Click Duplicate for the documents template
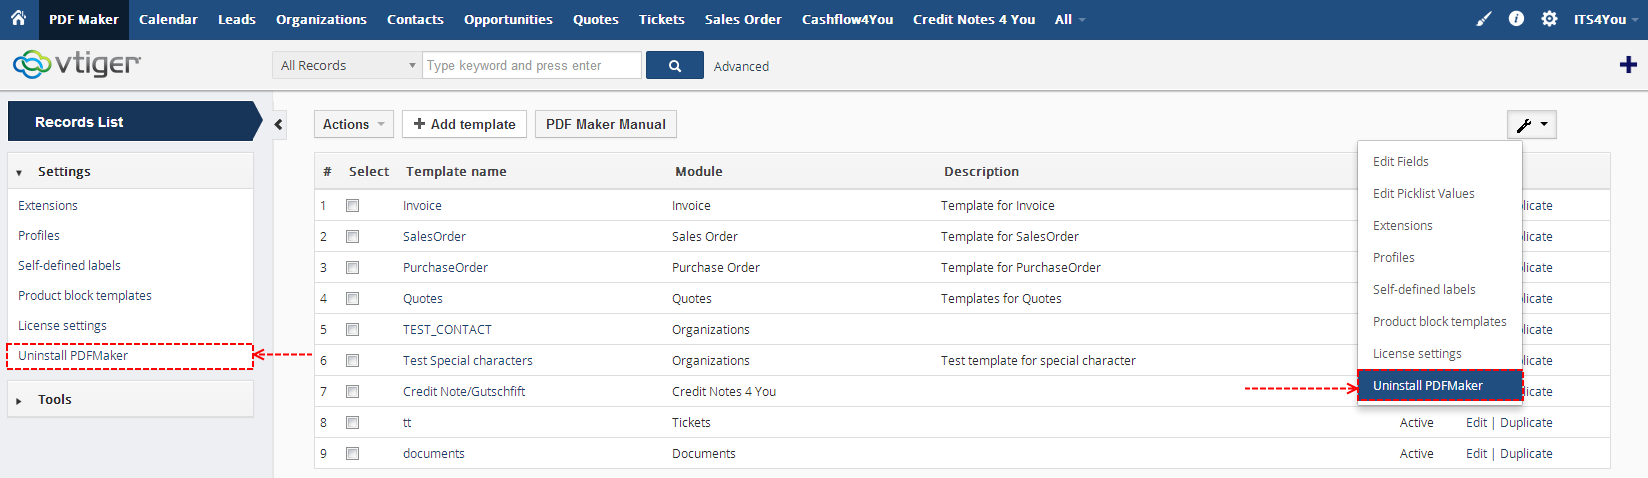 click(1526, 454)
